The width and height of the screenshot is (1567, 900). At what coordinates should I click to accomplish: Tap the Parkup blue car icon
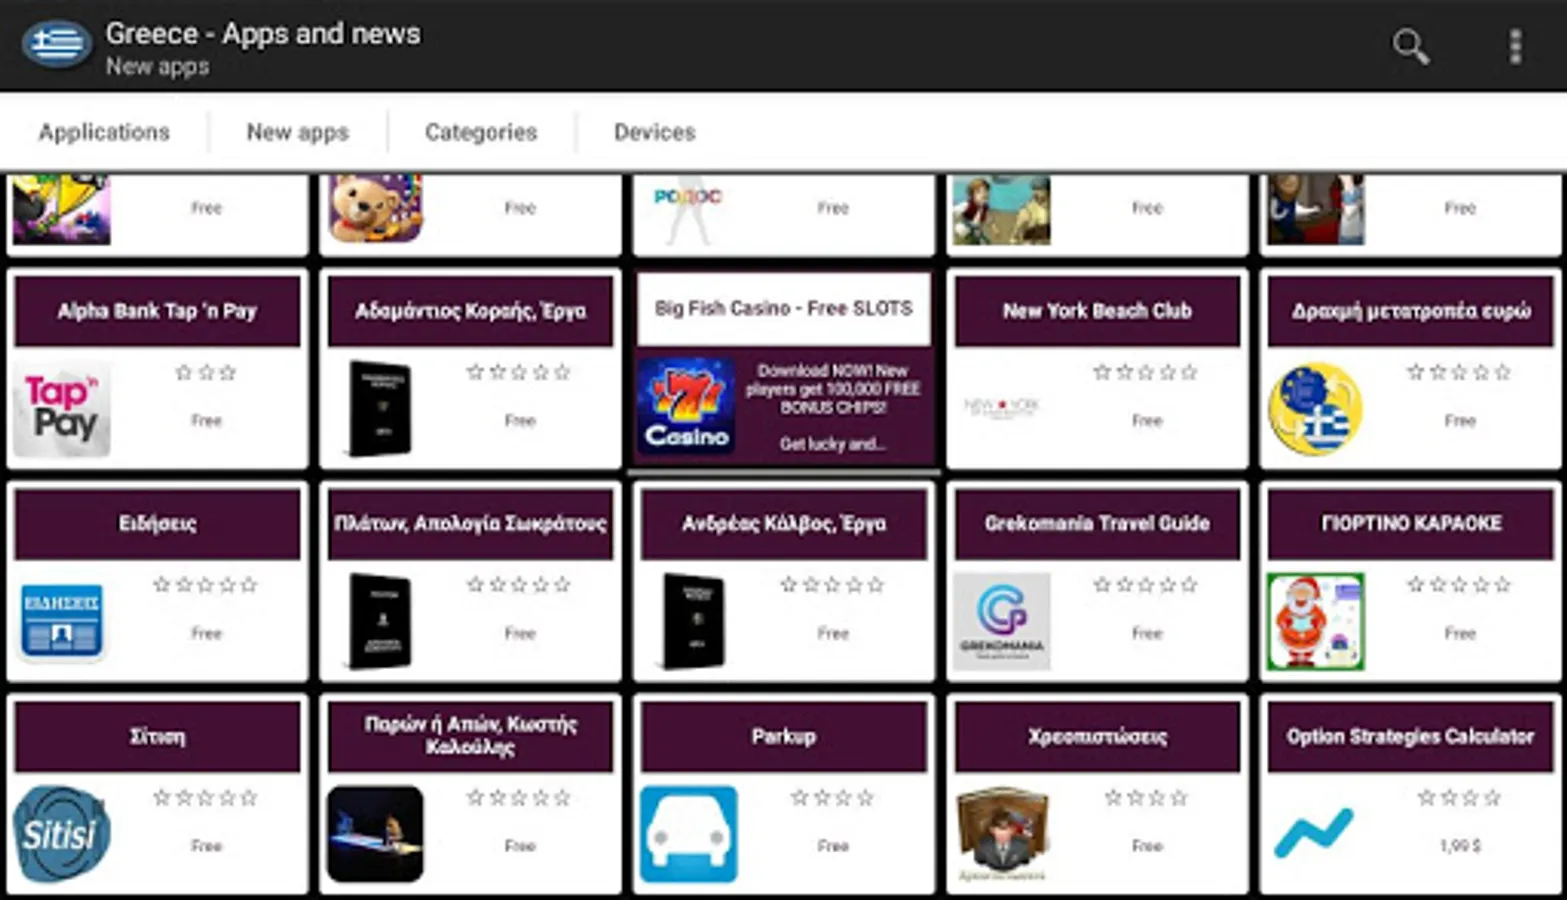pos(689,834)
